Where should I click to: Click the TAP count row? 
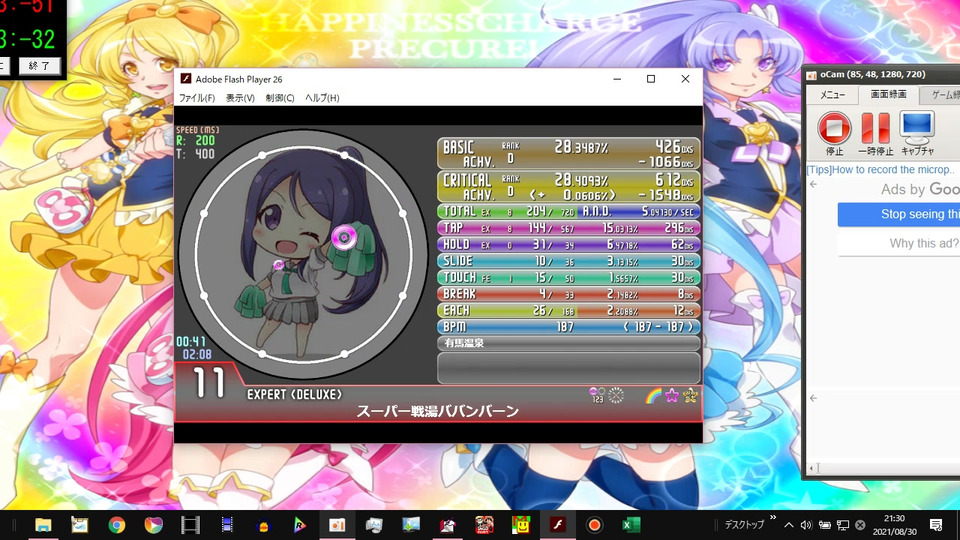[x=569, y=228]
